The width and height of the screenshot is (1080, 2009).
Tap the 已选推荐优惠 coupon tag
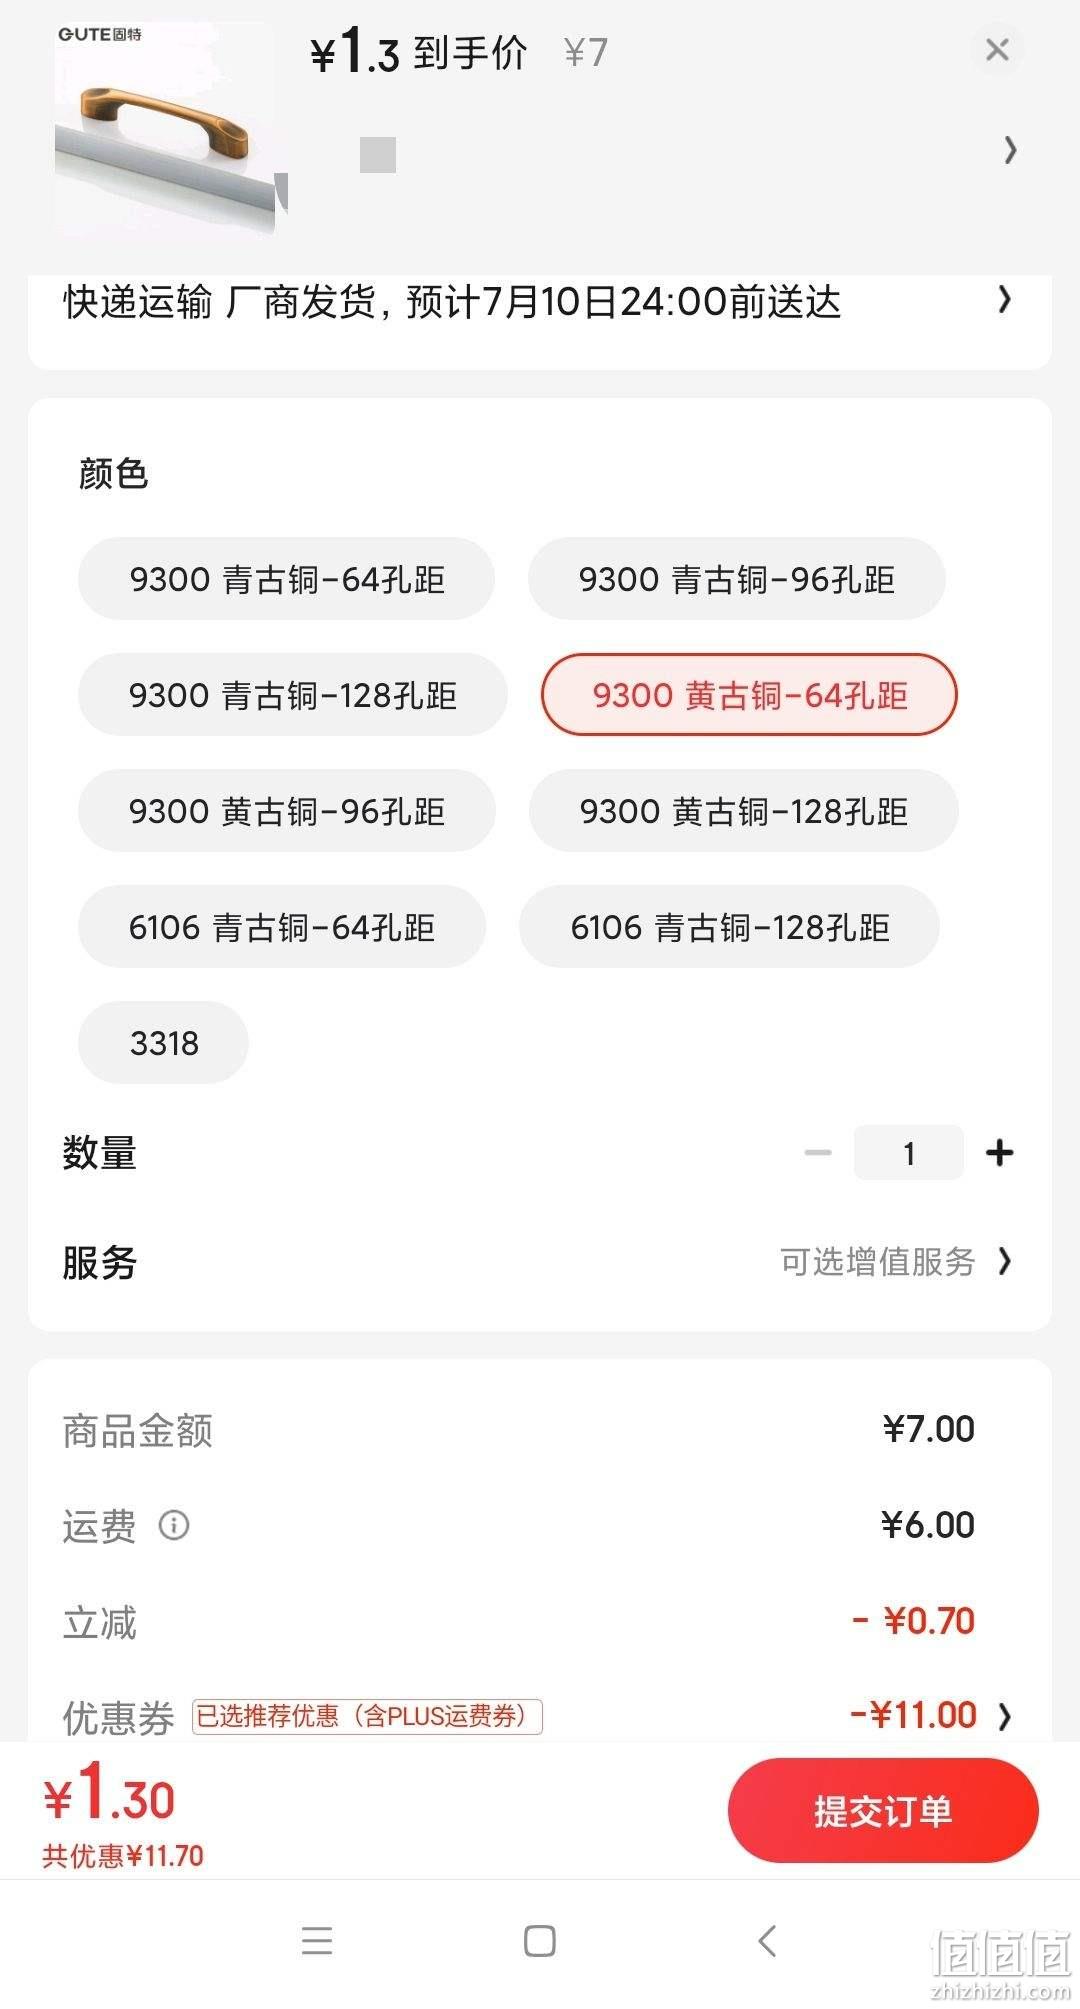(367, 1716)
